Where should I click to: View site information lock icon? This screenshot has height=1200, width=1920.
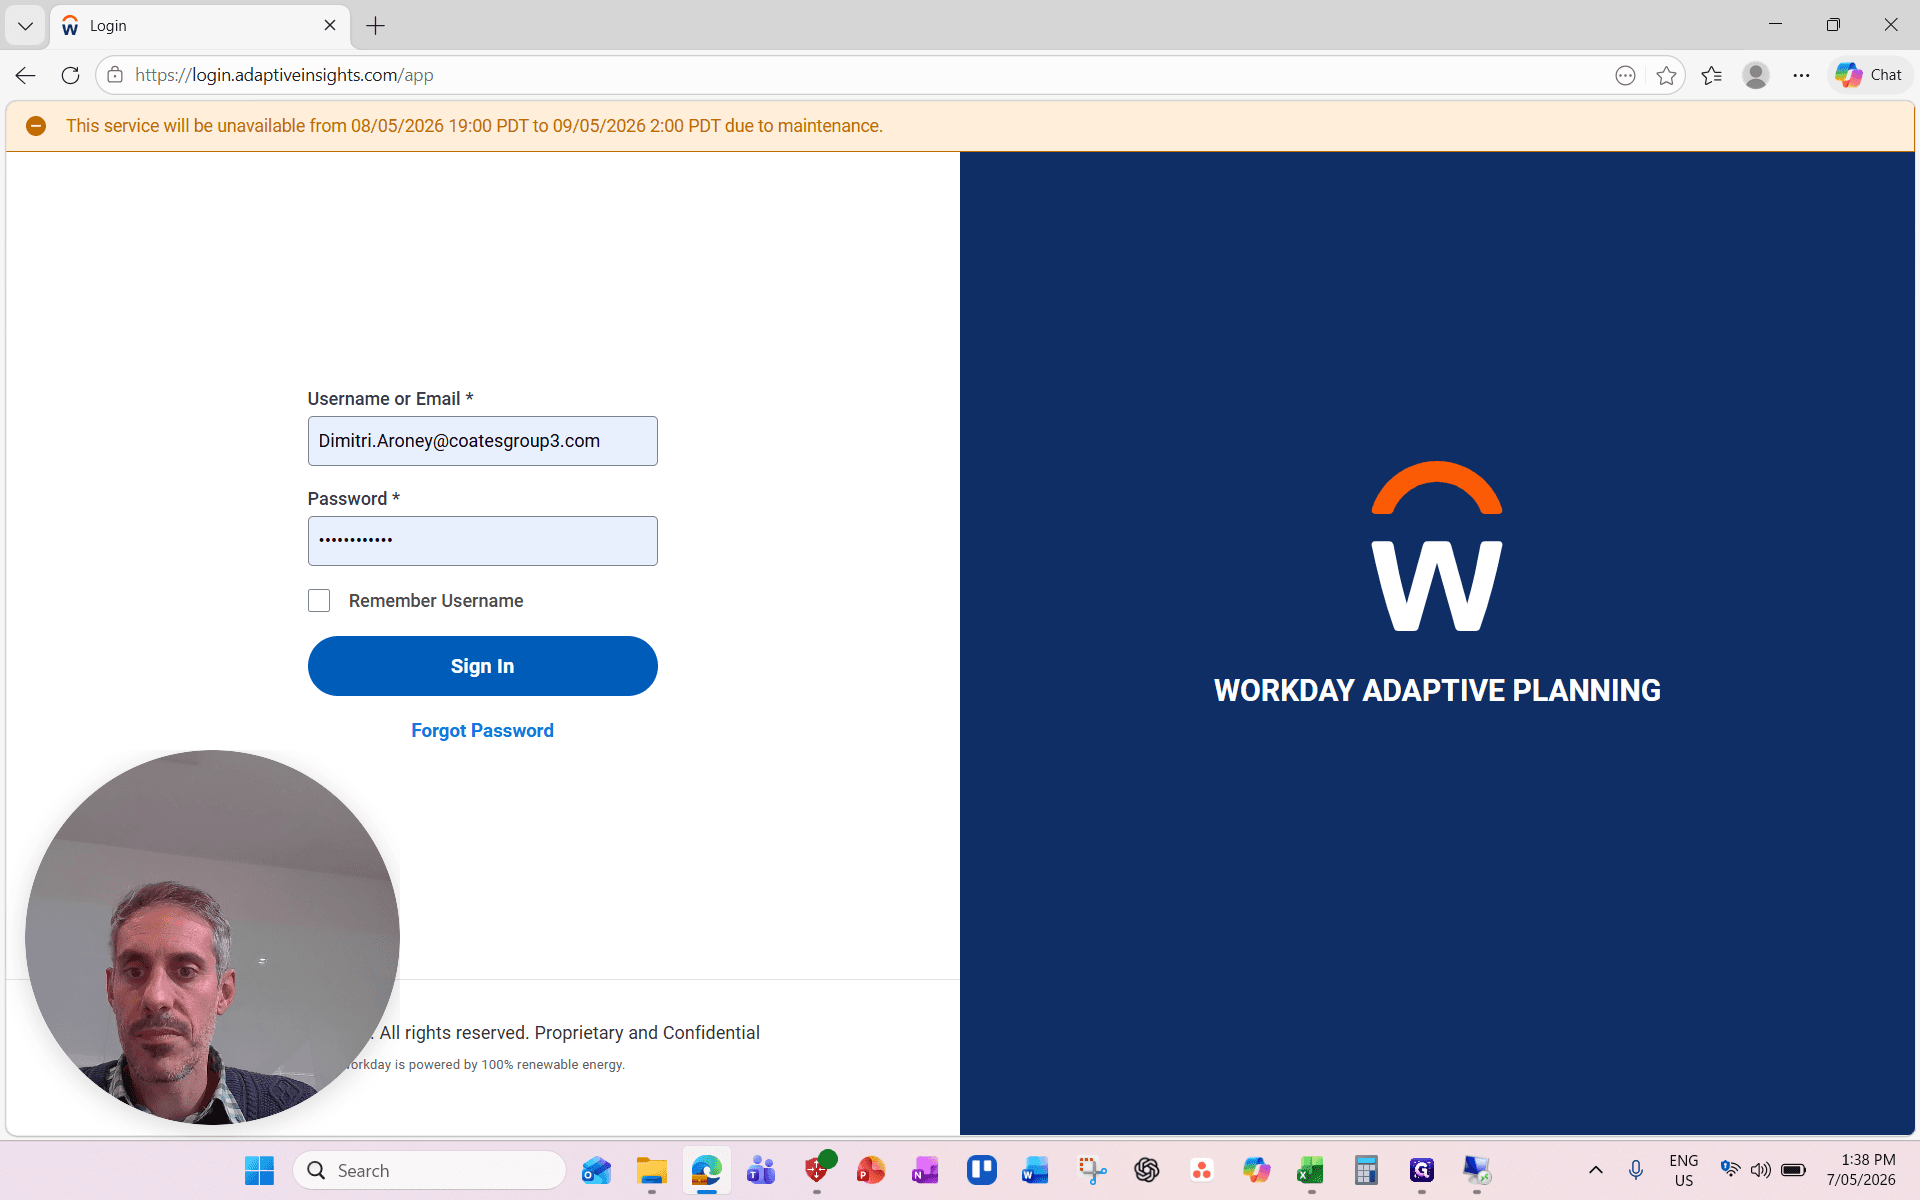click(x=115, y=75)
